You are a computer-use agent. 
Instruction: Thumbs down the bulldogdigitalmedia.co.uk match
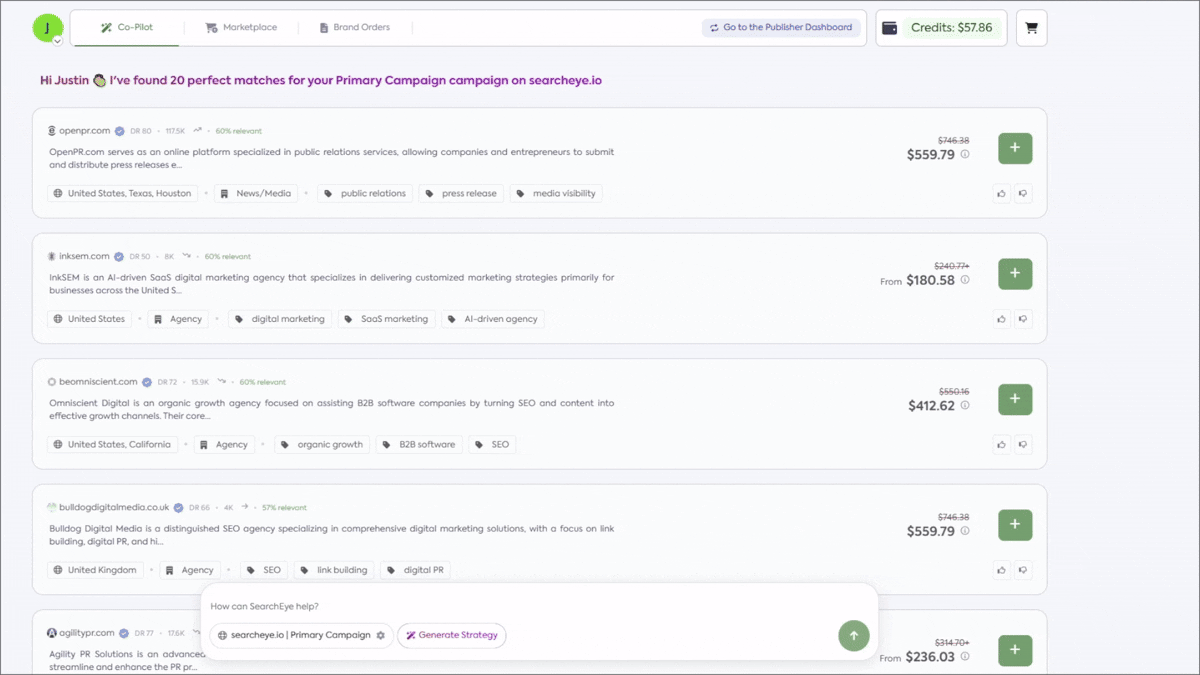(x=1022, y=570)
